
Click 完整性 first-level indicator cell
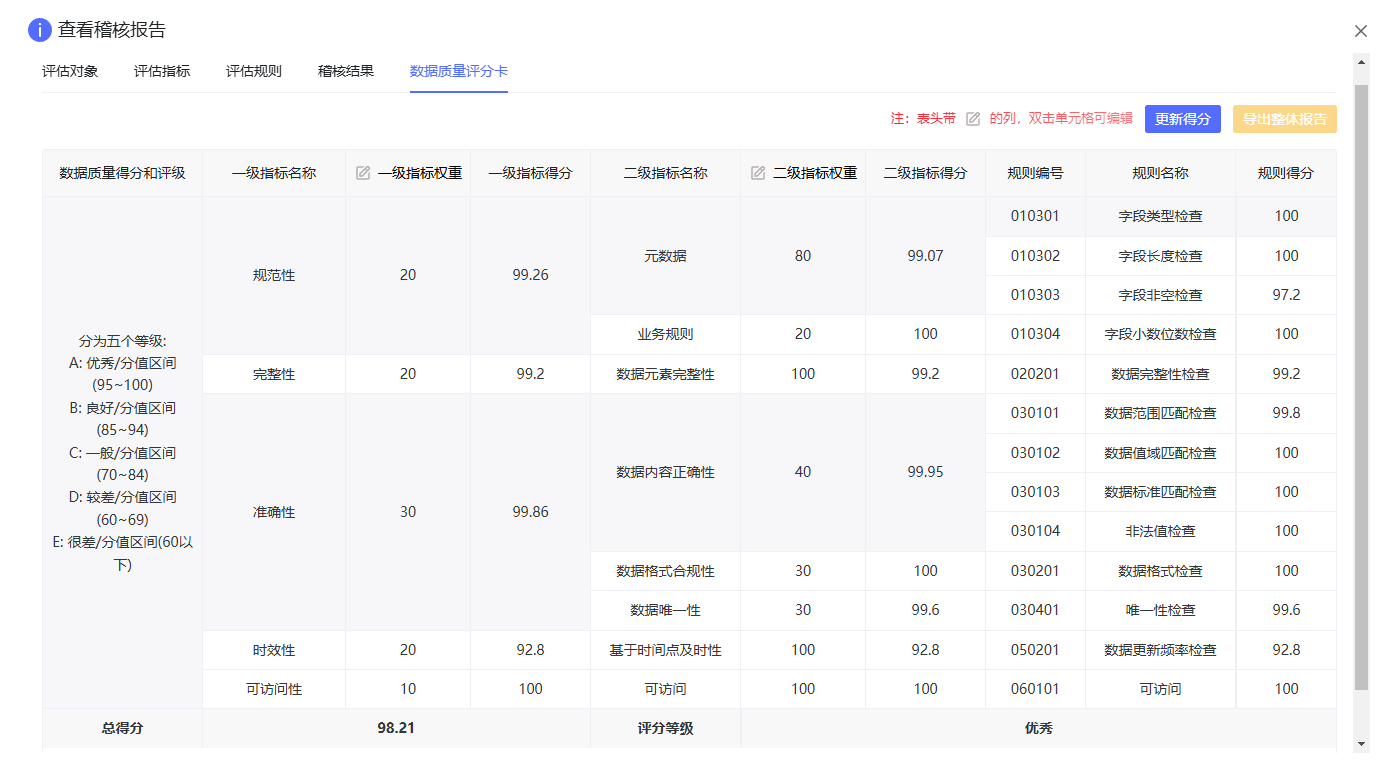pyautogui.click(x=274, y=374)
